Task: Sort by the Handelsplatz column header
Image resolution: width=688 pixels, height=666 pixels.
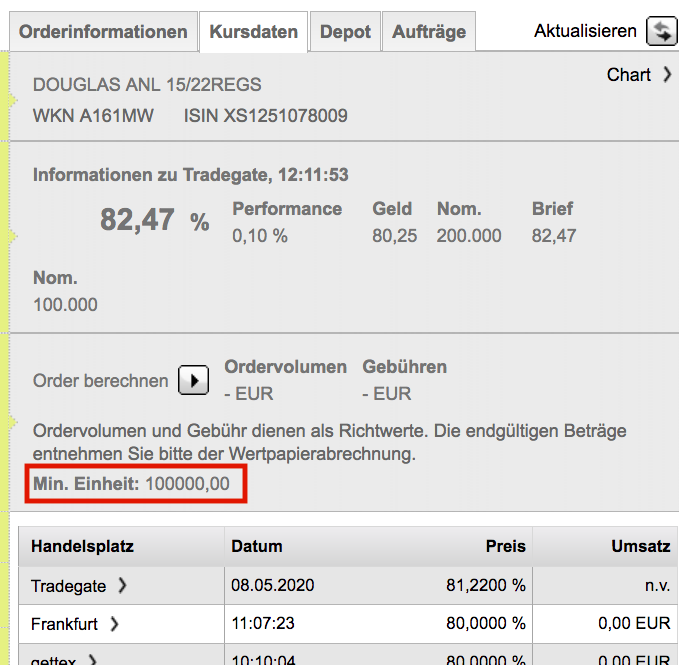Action: (x=82, y=547)
